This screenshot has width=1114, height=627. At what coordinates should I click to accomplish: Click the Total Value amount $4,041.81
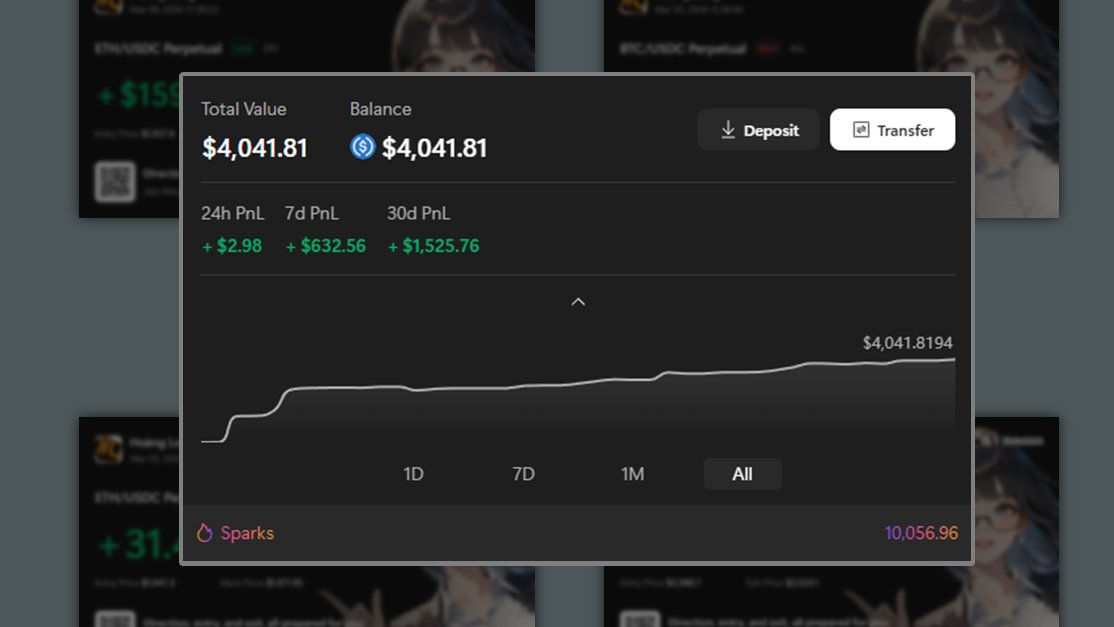click(x=255, y=148)
